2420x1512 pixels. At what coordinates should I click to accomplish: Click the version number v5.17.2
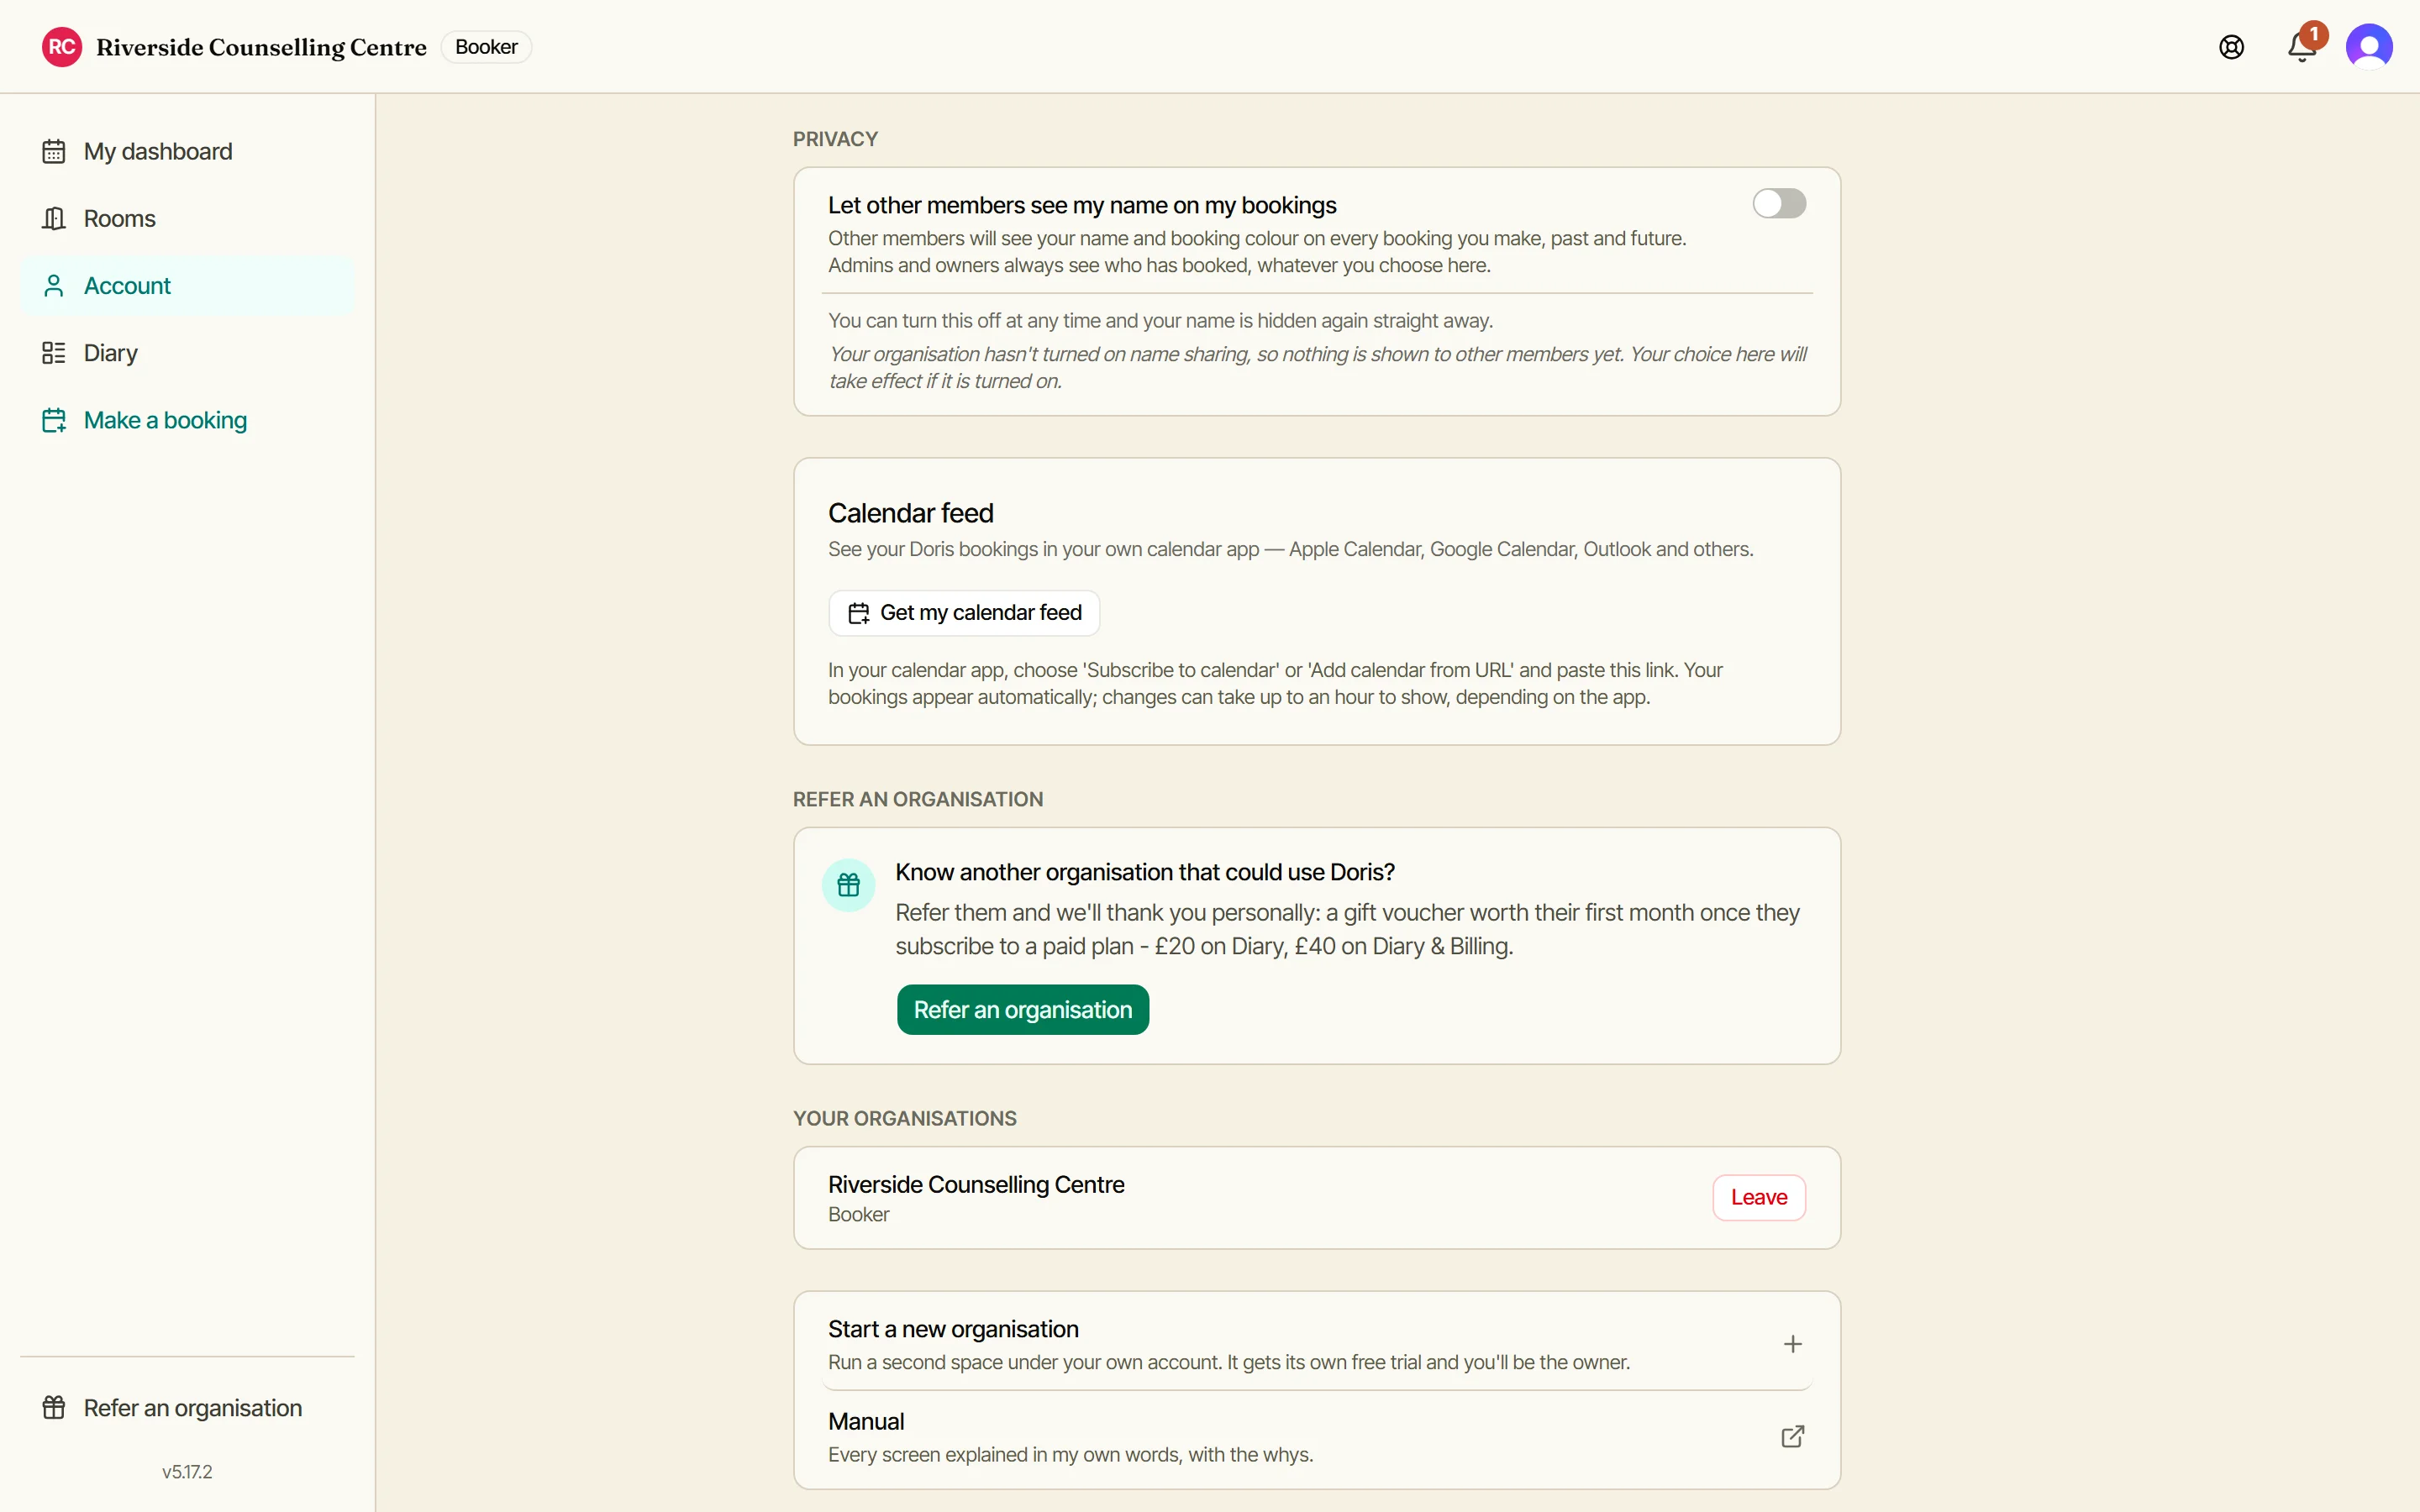(x=187, y=1472)
